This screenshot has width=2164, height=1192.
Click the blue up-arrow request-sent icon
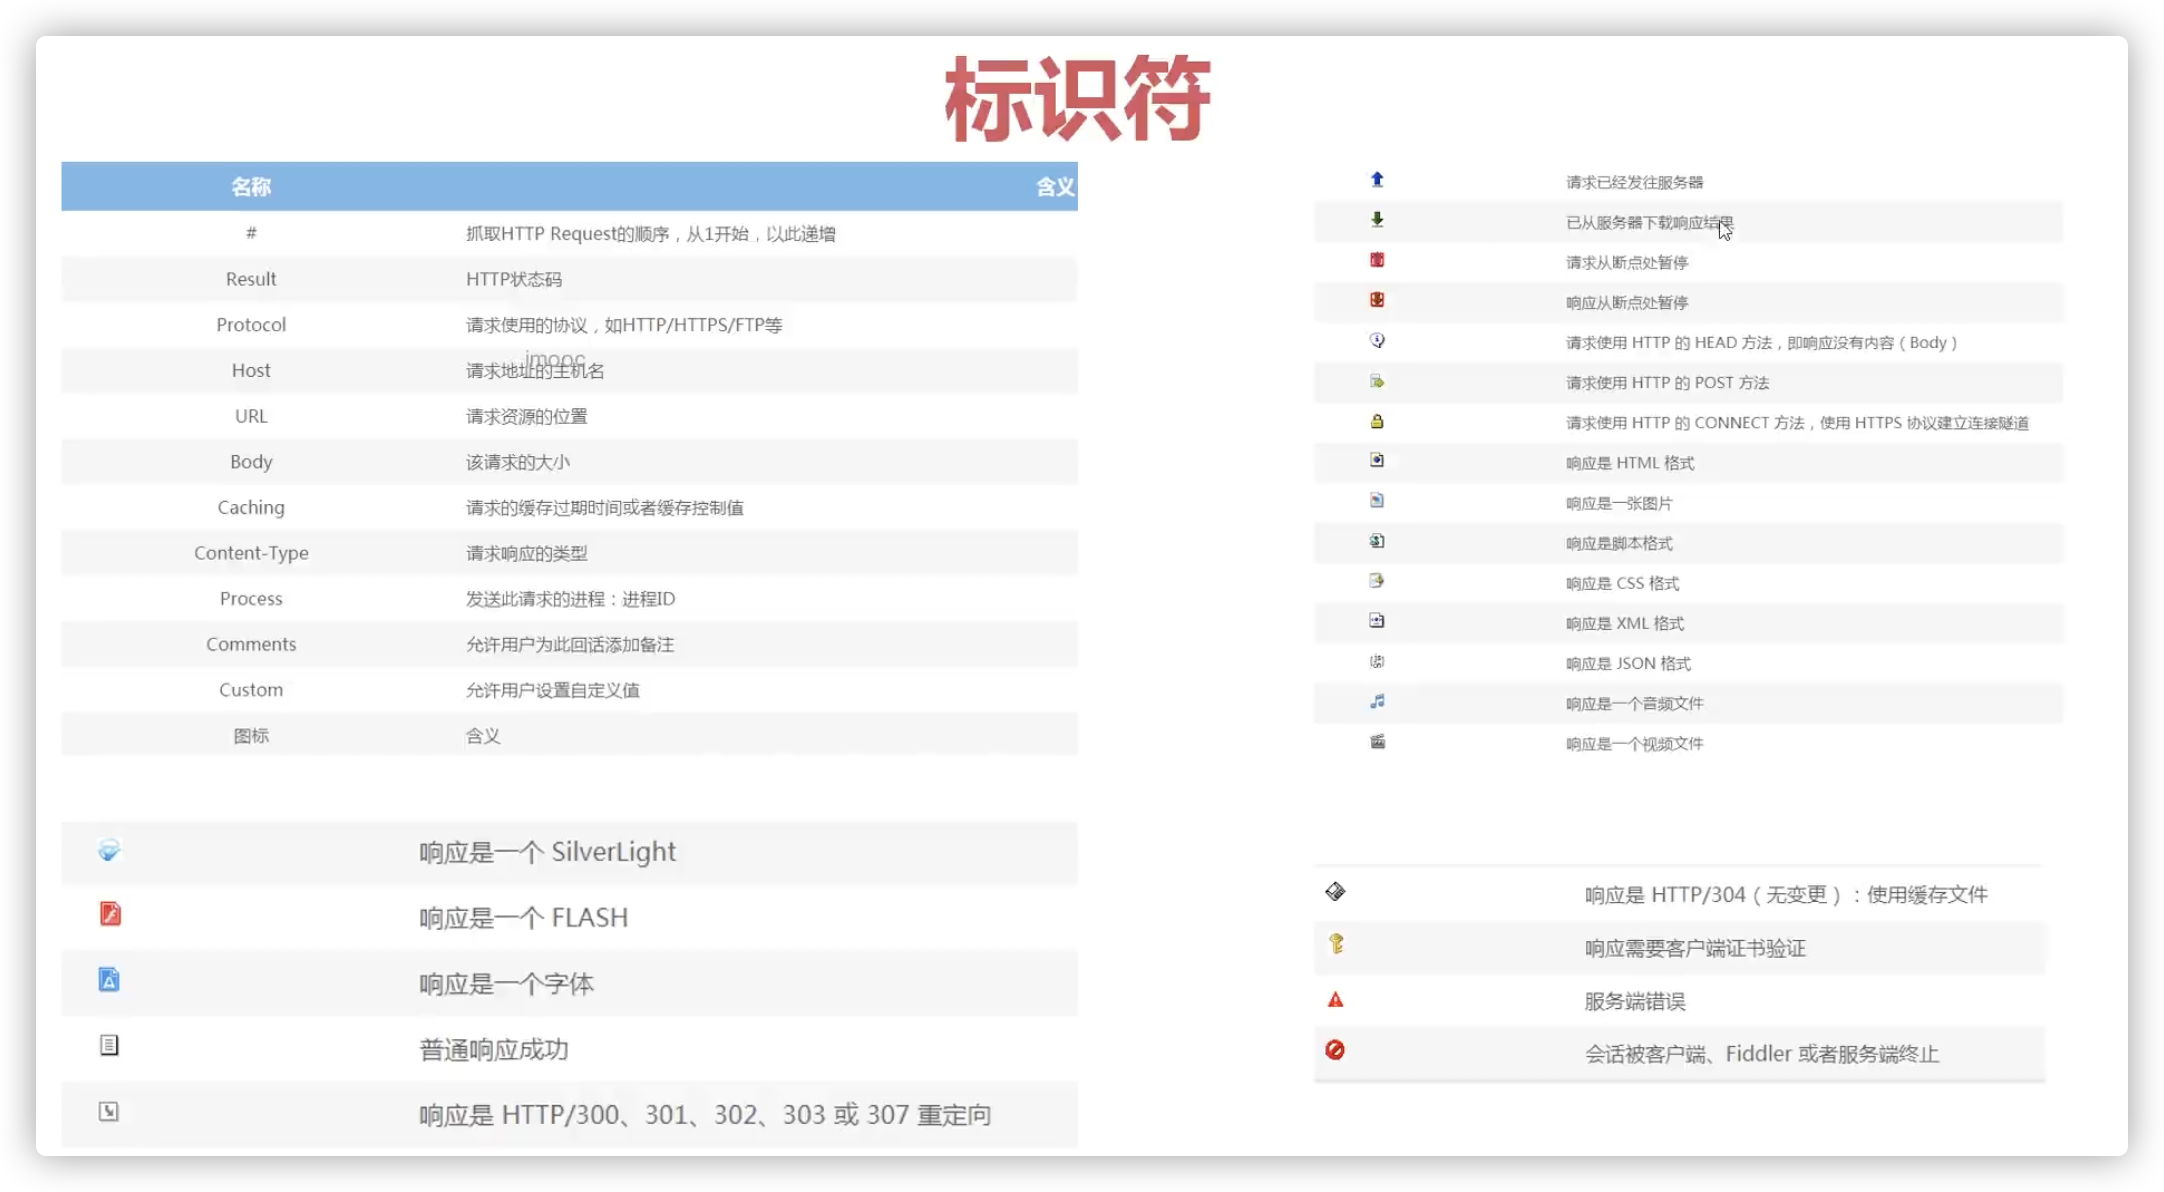pos(1377,180)
